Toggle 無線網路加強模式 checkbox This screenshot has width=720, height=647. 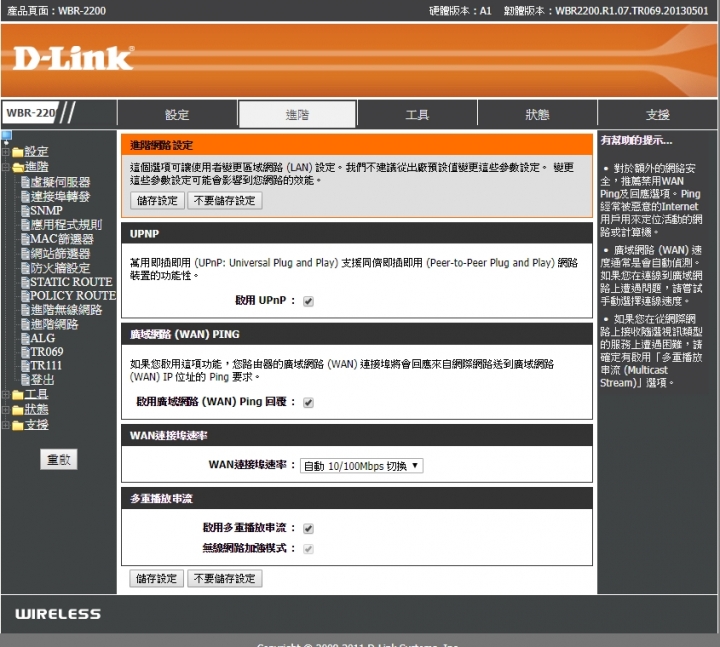coord(308,549)
